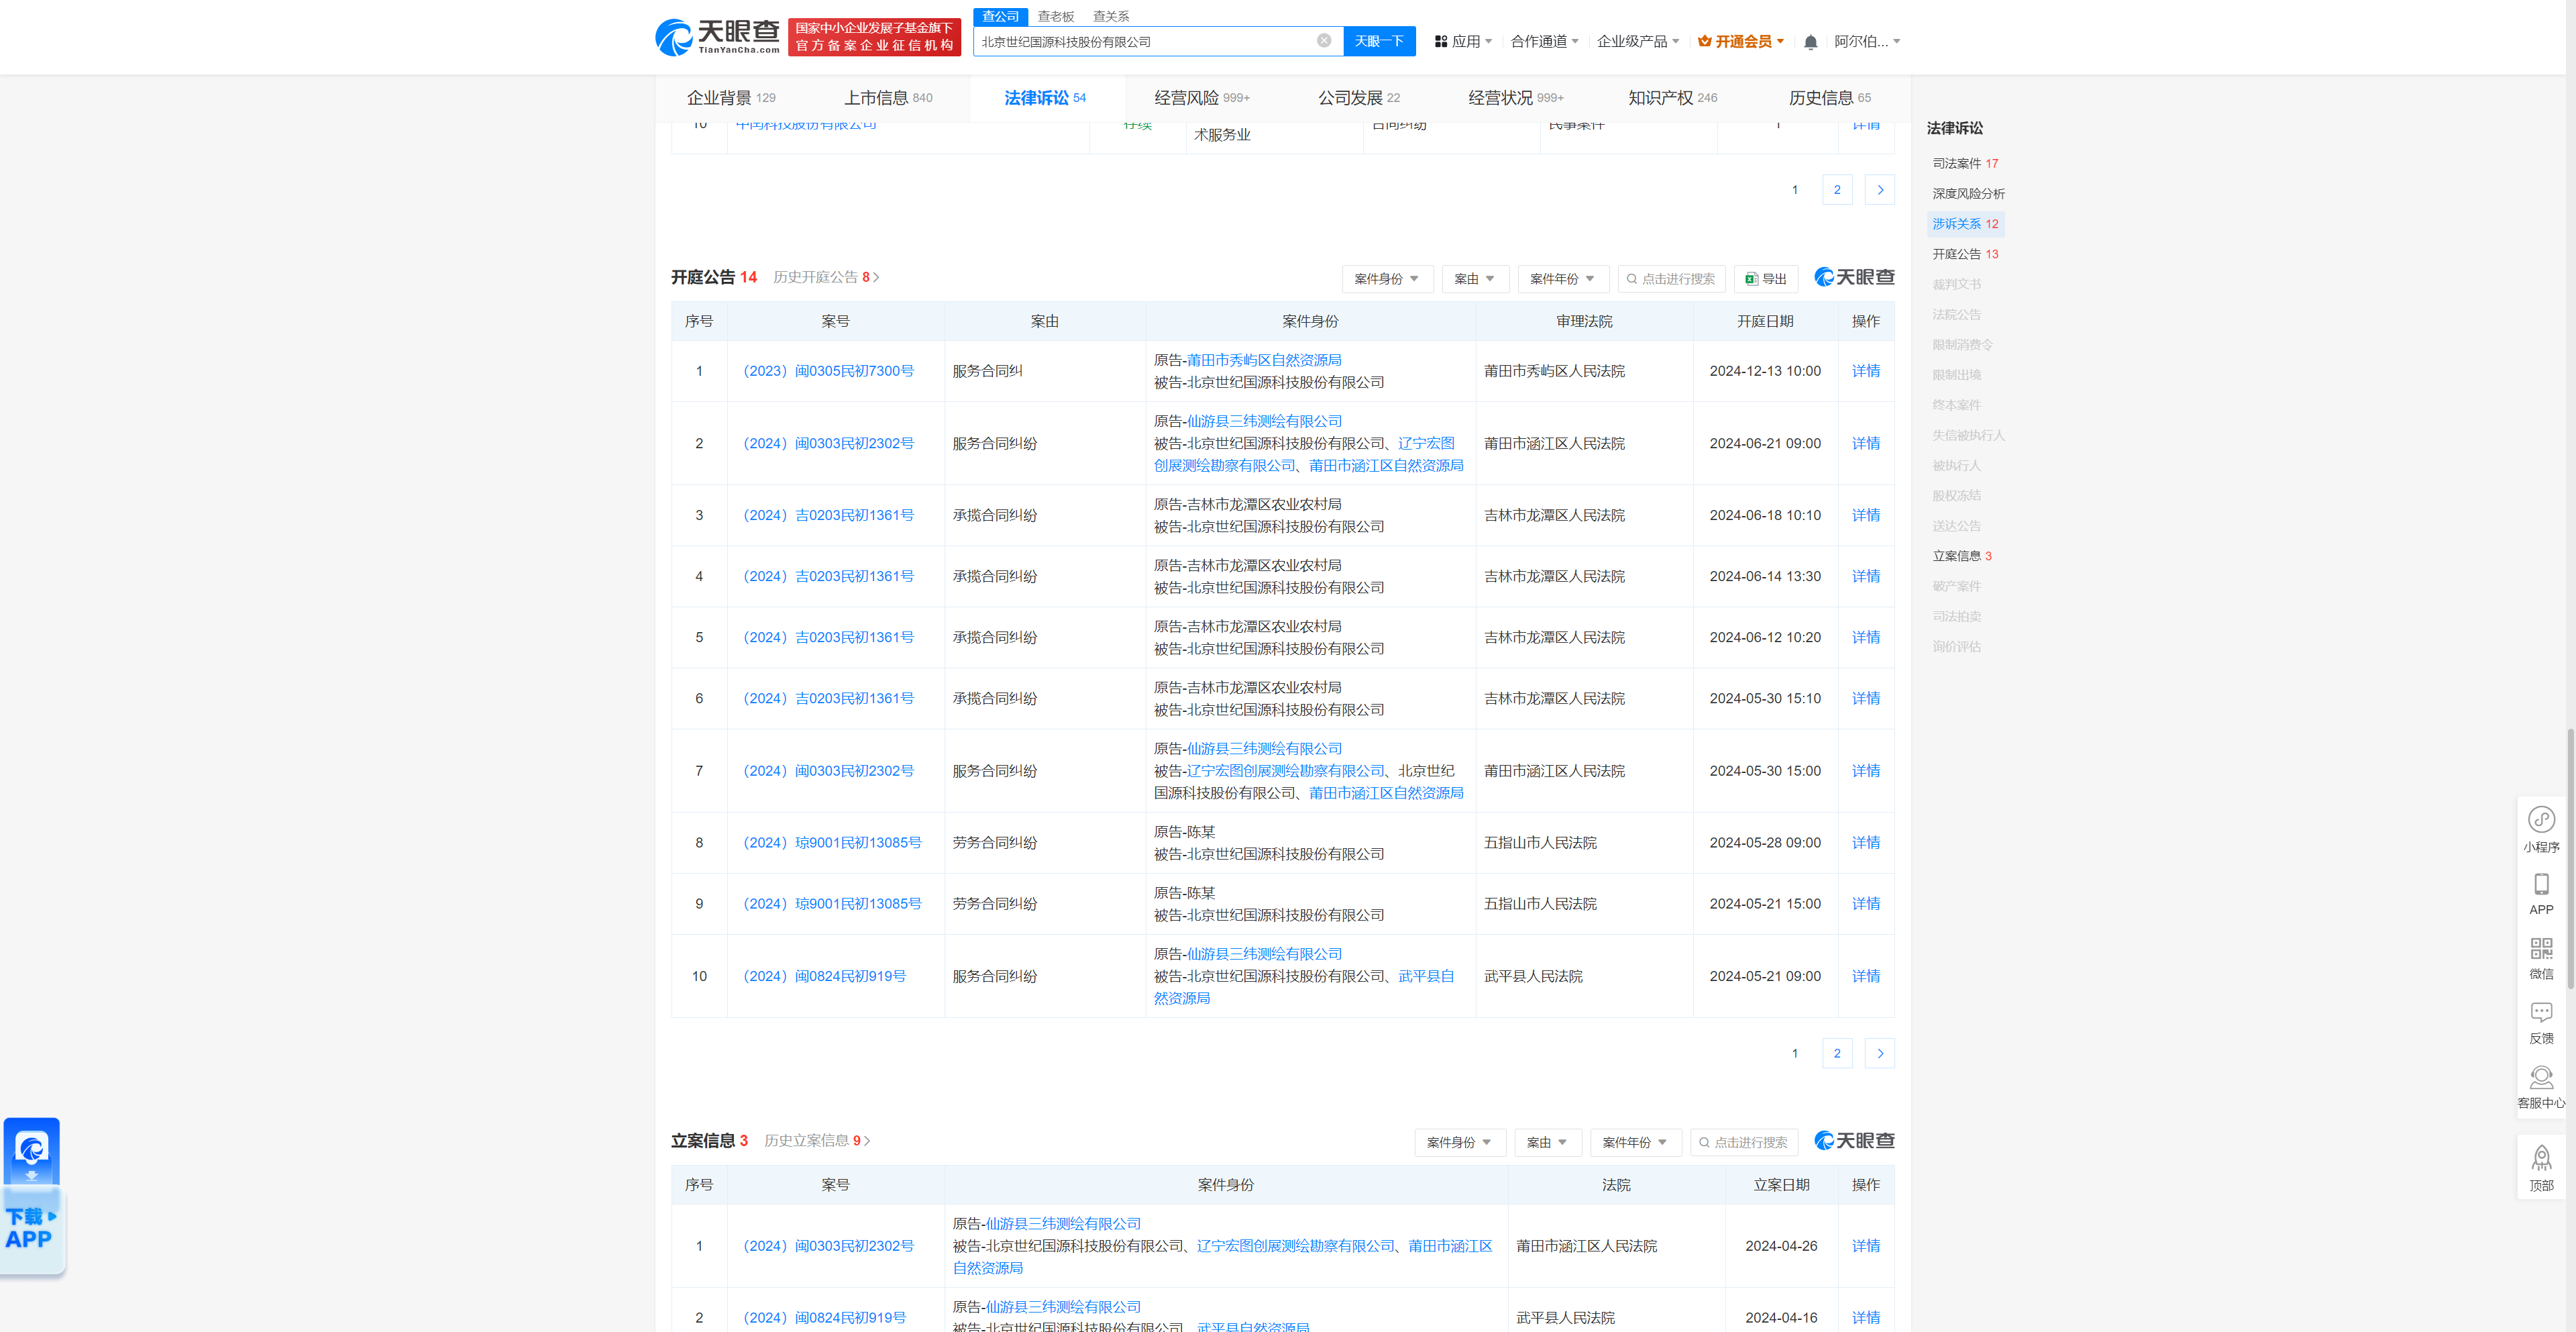The image size is (2576, 1332).
Task: Open 案件身份 filter in 立案信息 section
Action: pyautogui.click(x=1459, y=1142)
